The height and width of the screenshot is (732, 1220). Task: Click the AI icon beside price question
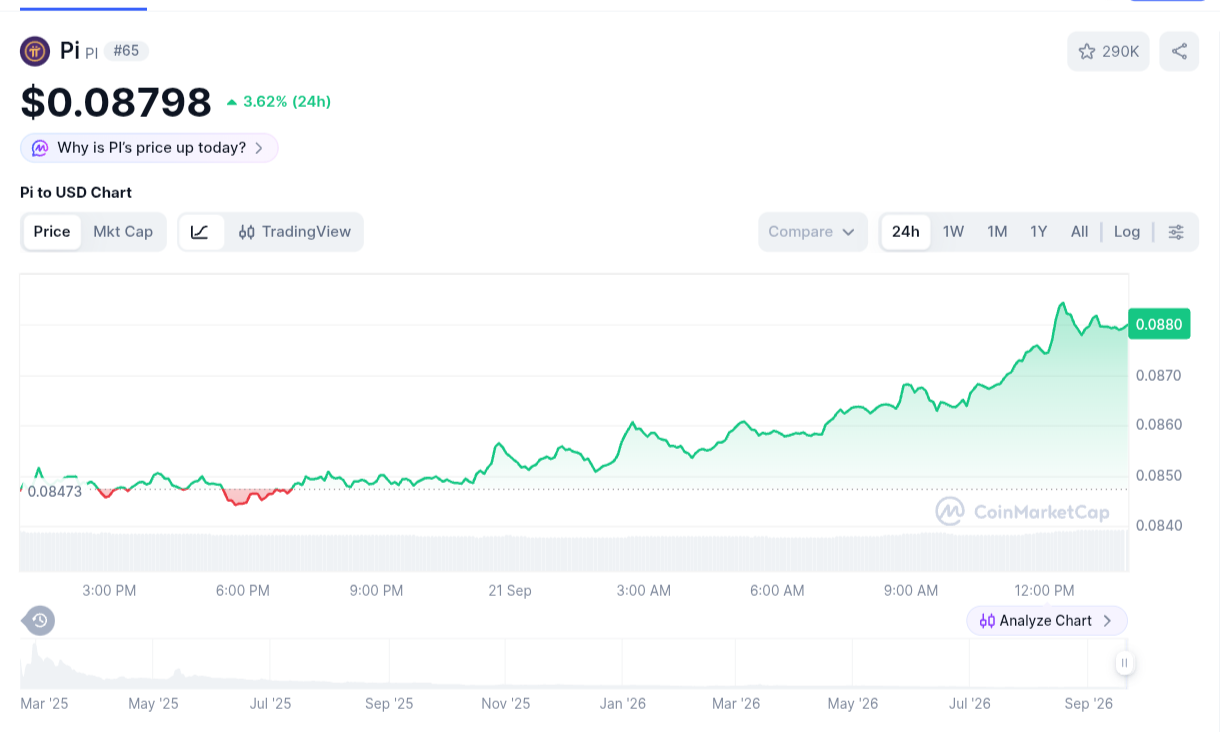(x=40, y=148)
